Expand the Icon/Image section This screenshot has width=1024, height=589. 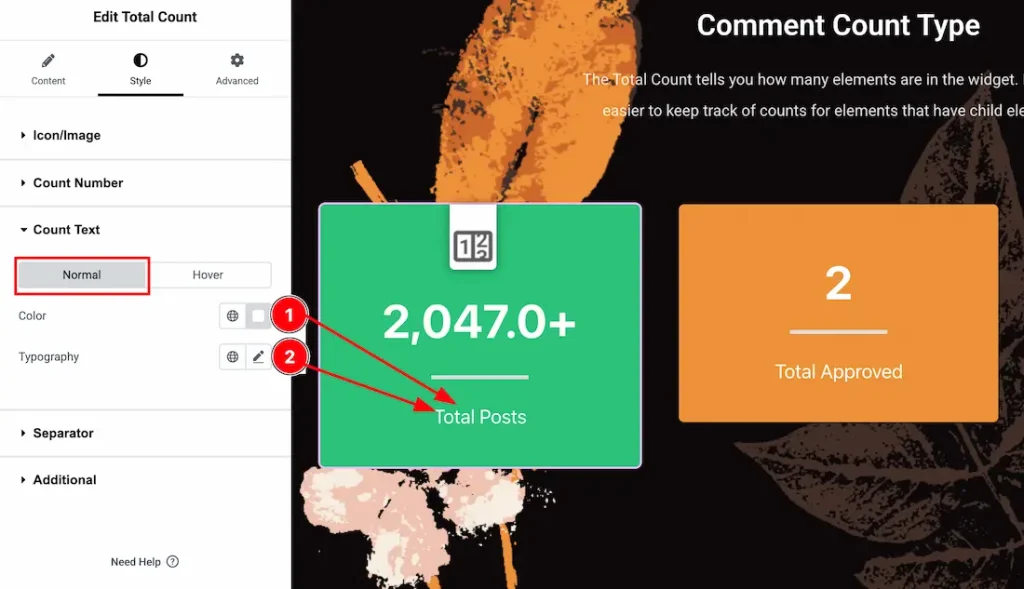[x=66, y=135]
